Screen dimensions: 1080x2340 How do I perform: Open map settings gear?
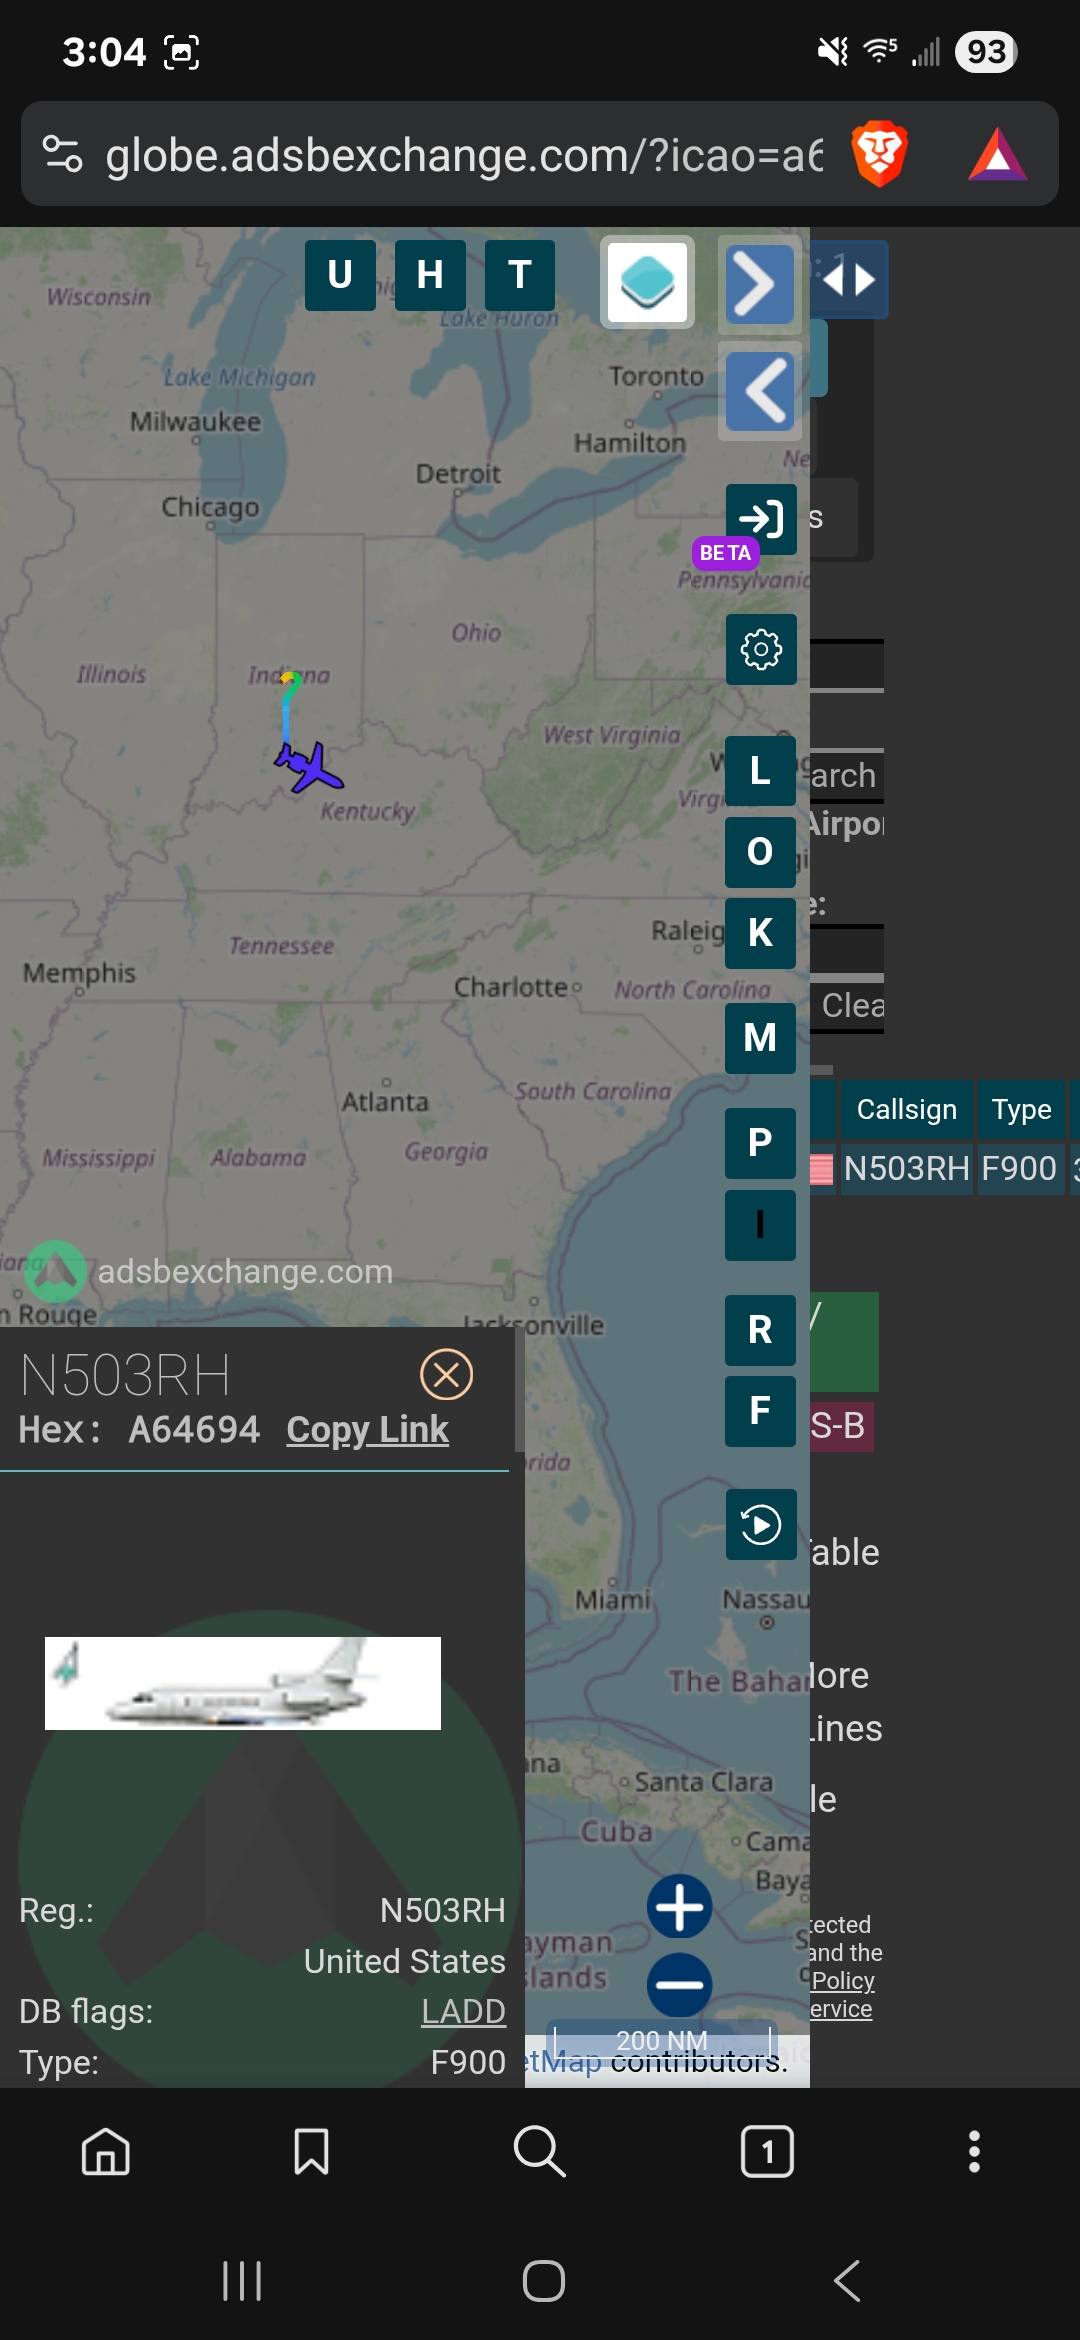[761, 650]
